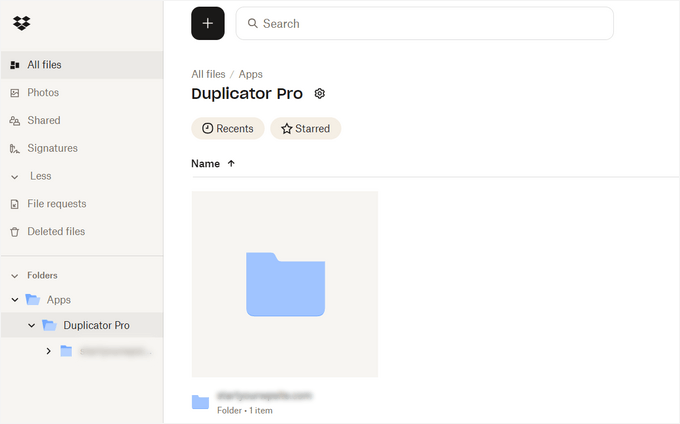Open Duplicator Pro folder settings gear

pyautogui.click(x=320, y=94)
